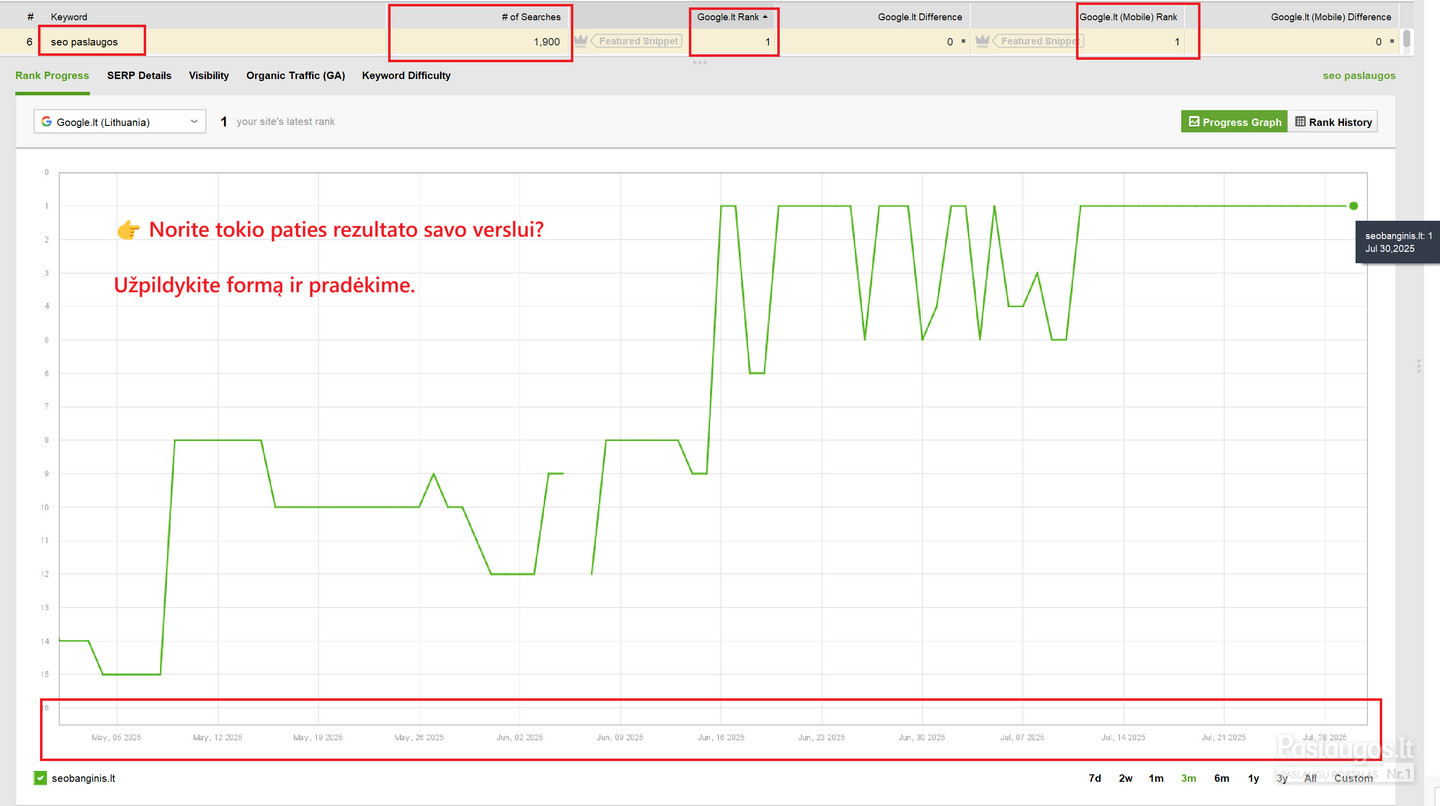The width and height of the screenshot is (1440, 806).
Task: Set the graph range to 7d
Action: pos(1095,778)
